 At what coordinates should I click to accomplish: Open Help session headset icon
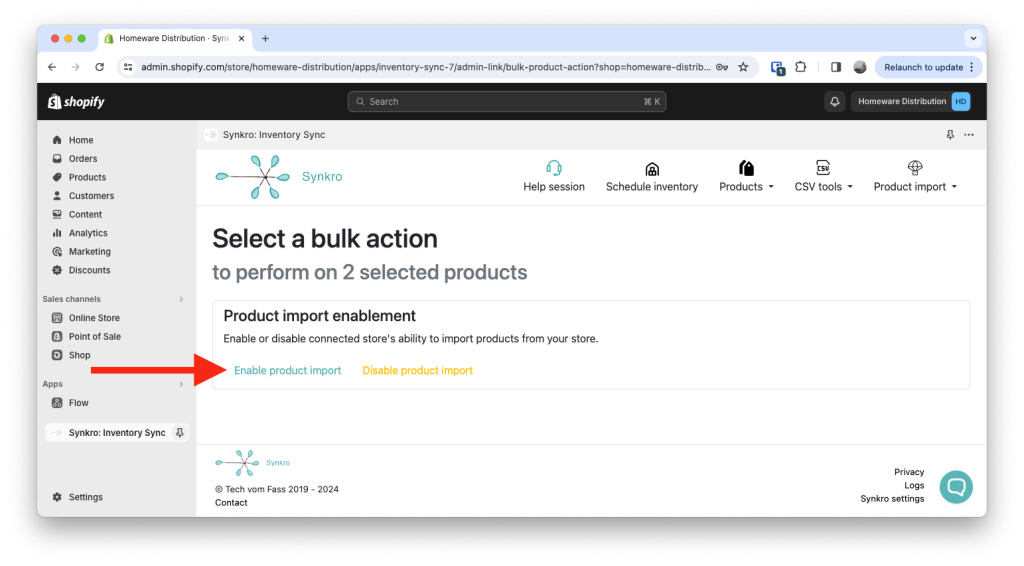(x=554, y=168)
